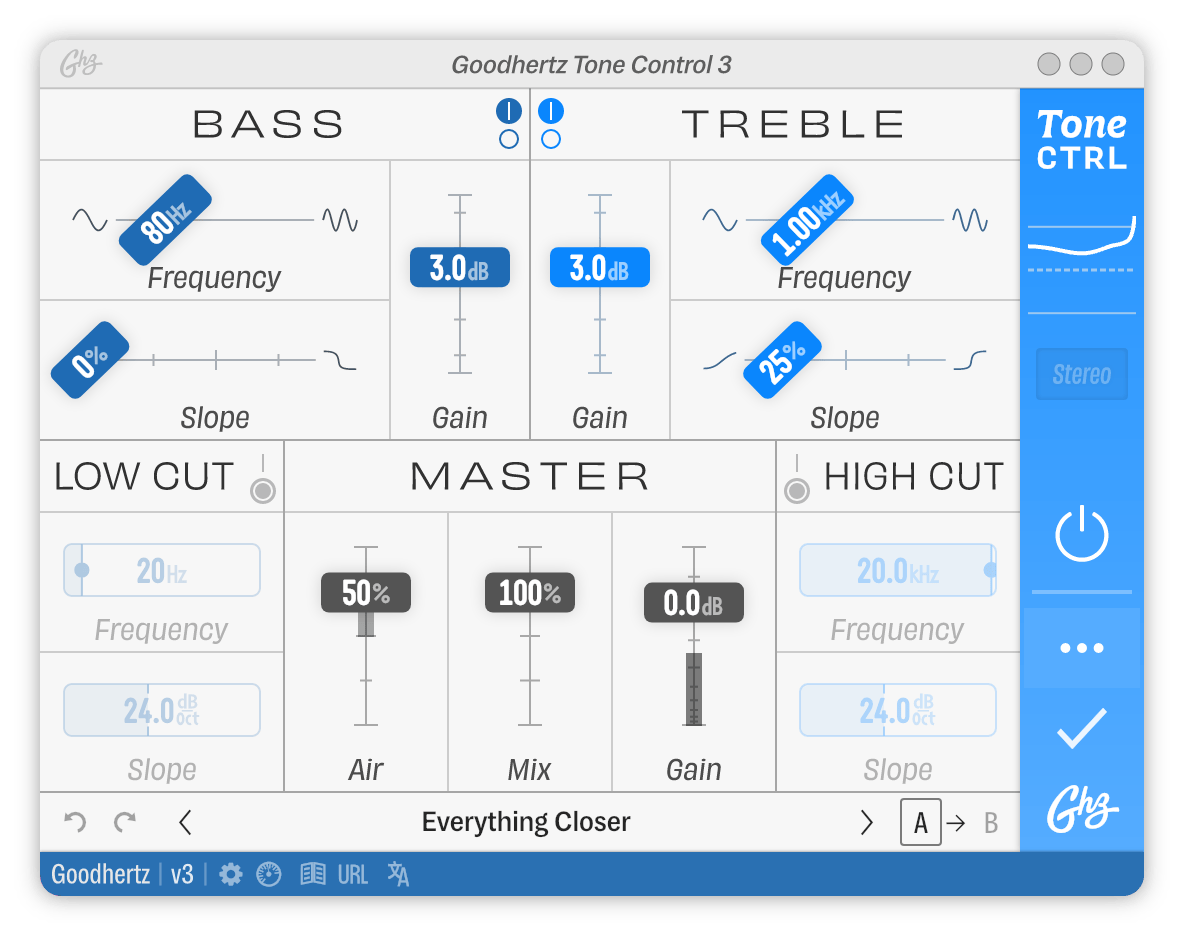Open the settings gear in the status bar
Screen dimensions: 1184x936
tap(231, 874)
